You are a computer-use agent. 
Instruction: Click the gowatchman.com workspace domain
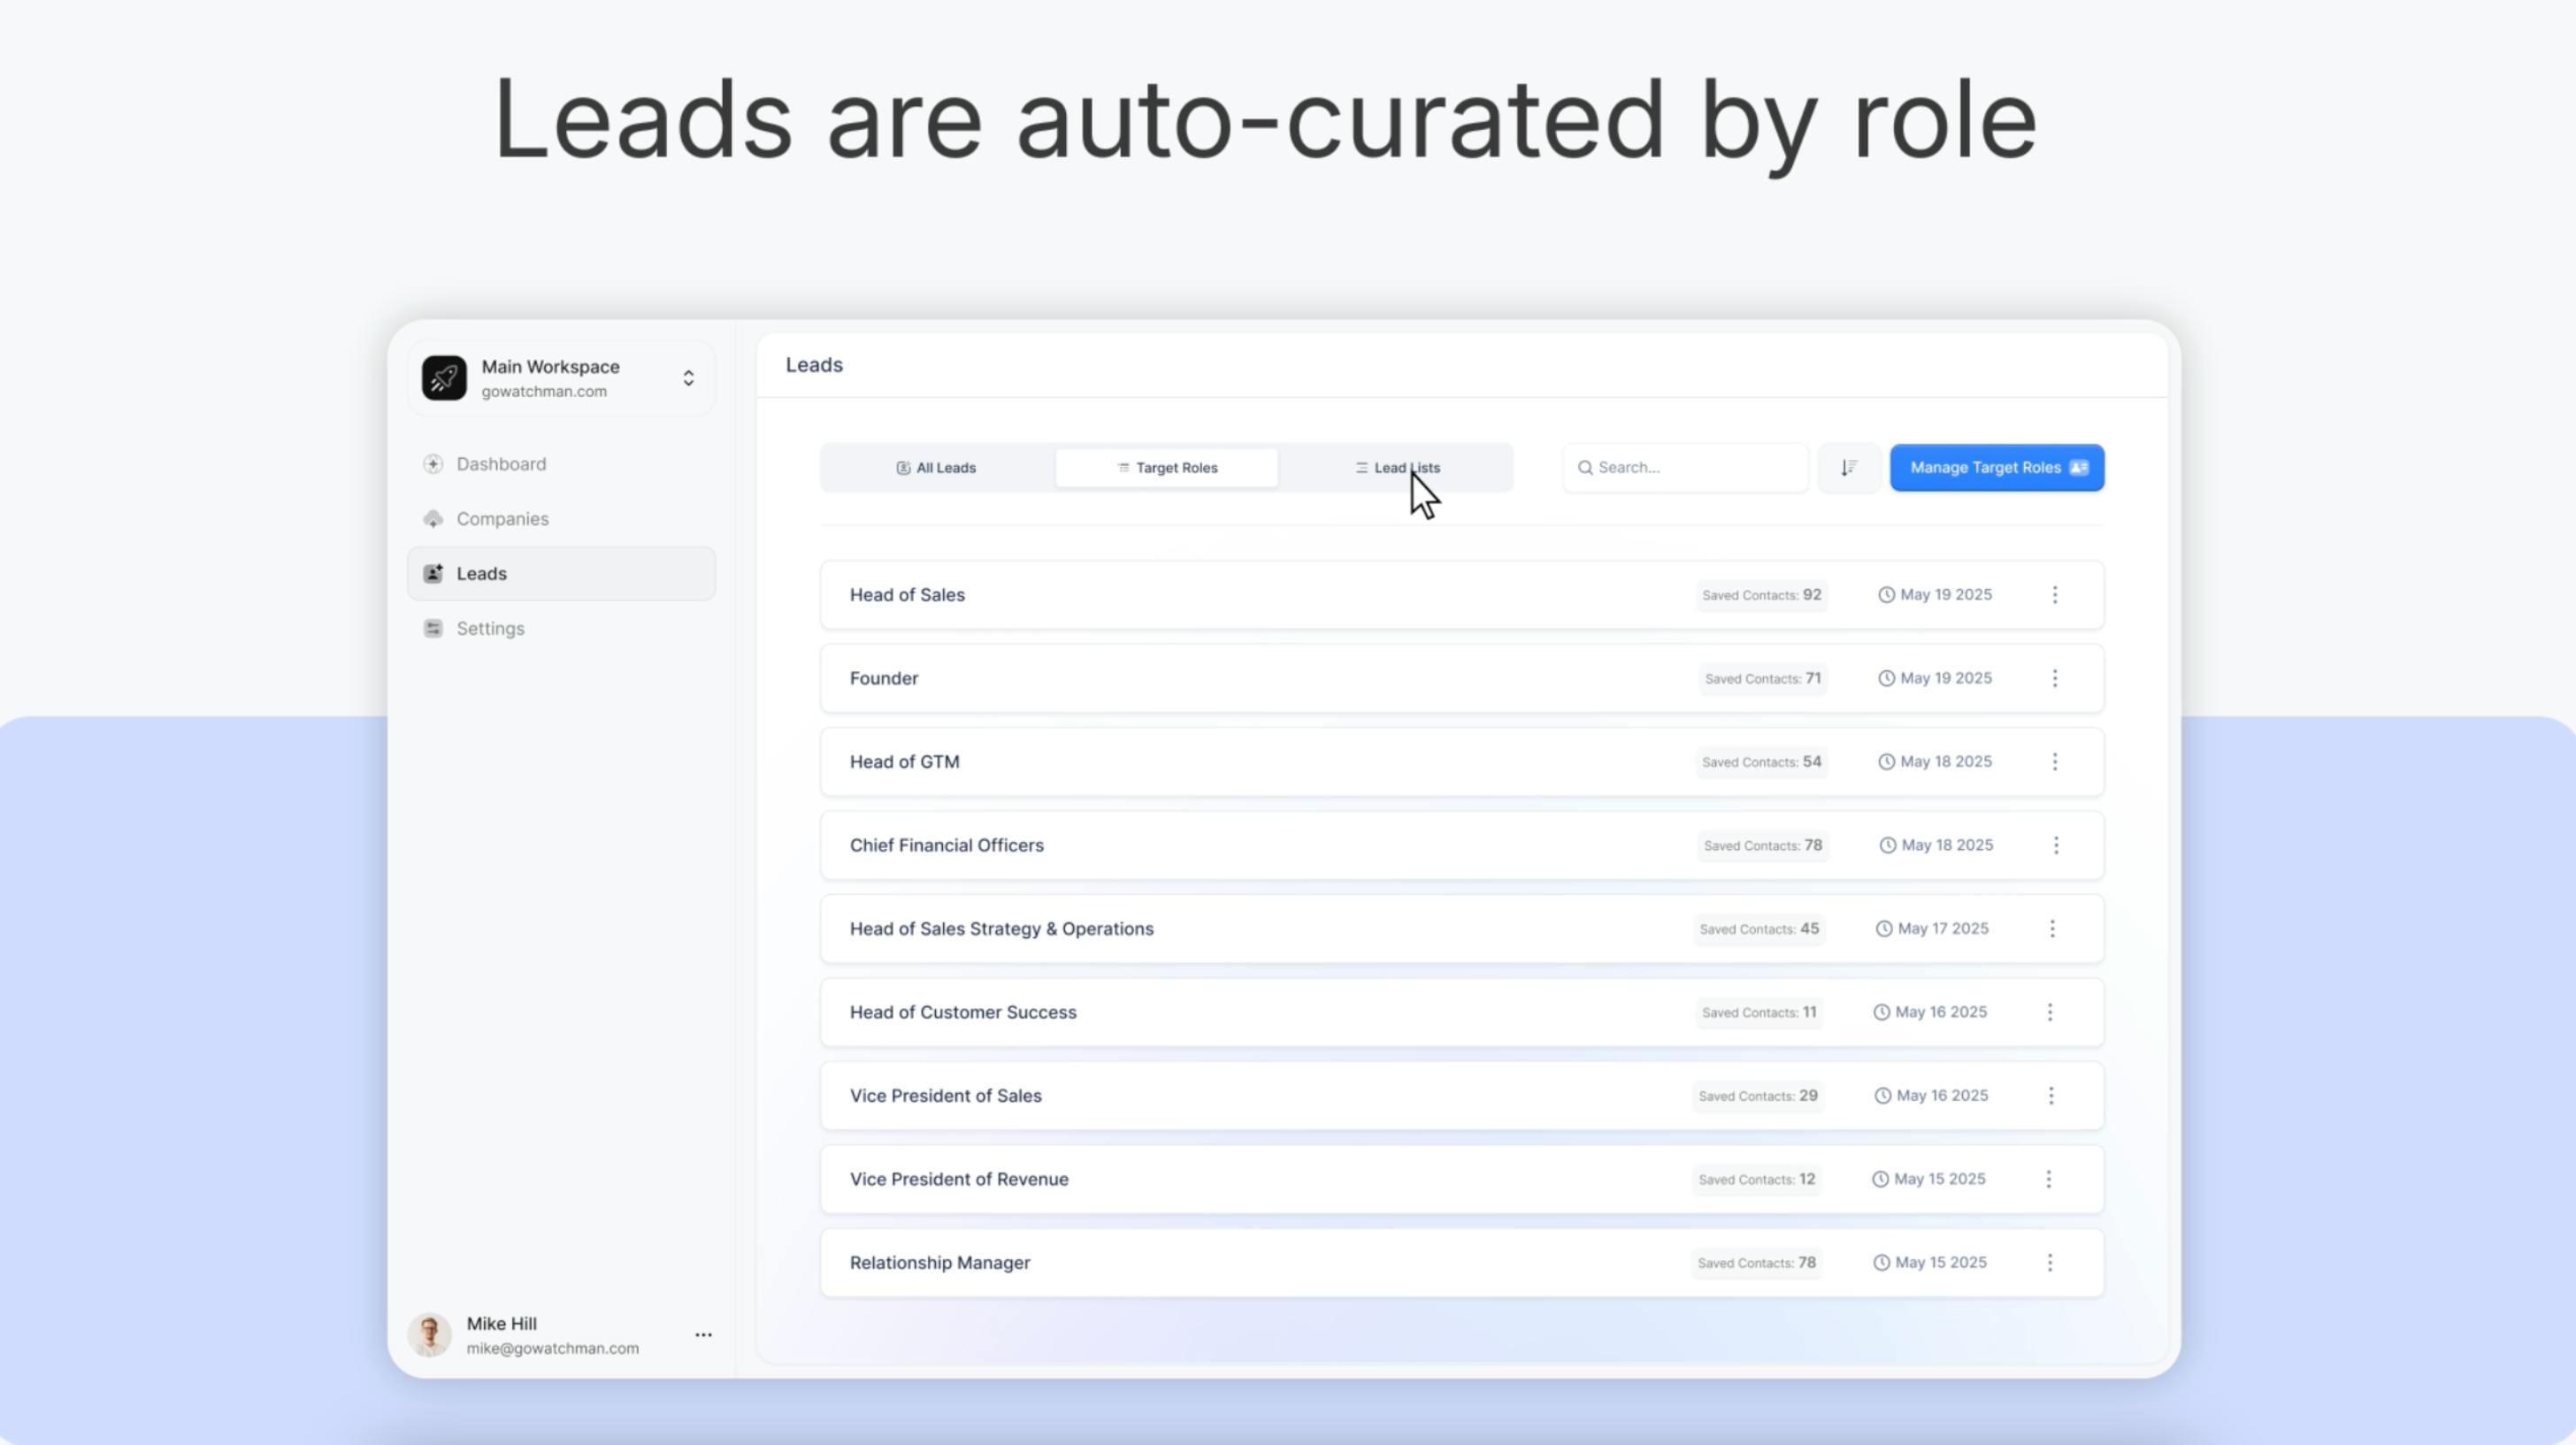click(544, 392)
